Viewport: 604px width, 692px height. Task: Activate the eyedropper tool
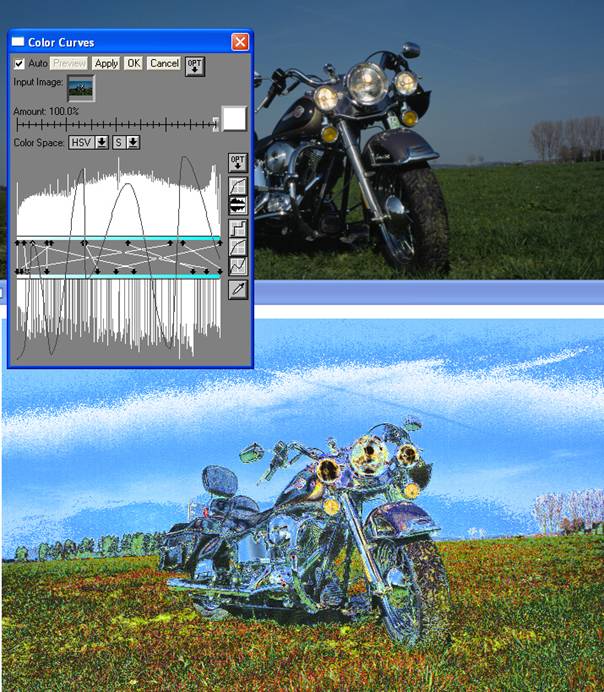point(238,290)
